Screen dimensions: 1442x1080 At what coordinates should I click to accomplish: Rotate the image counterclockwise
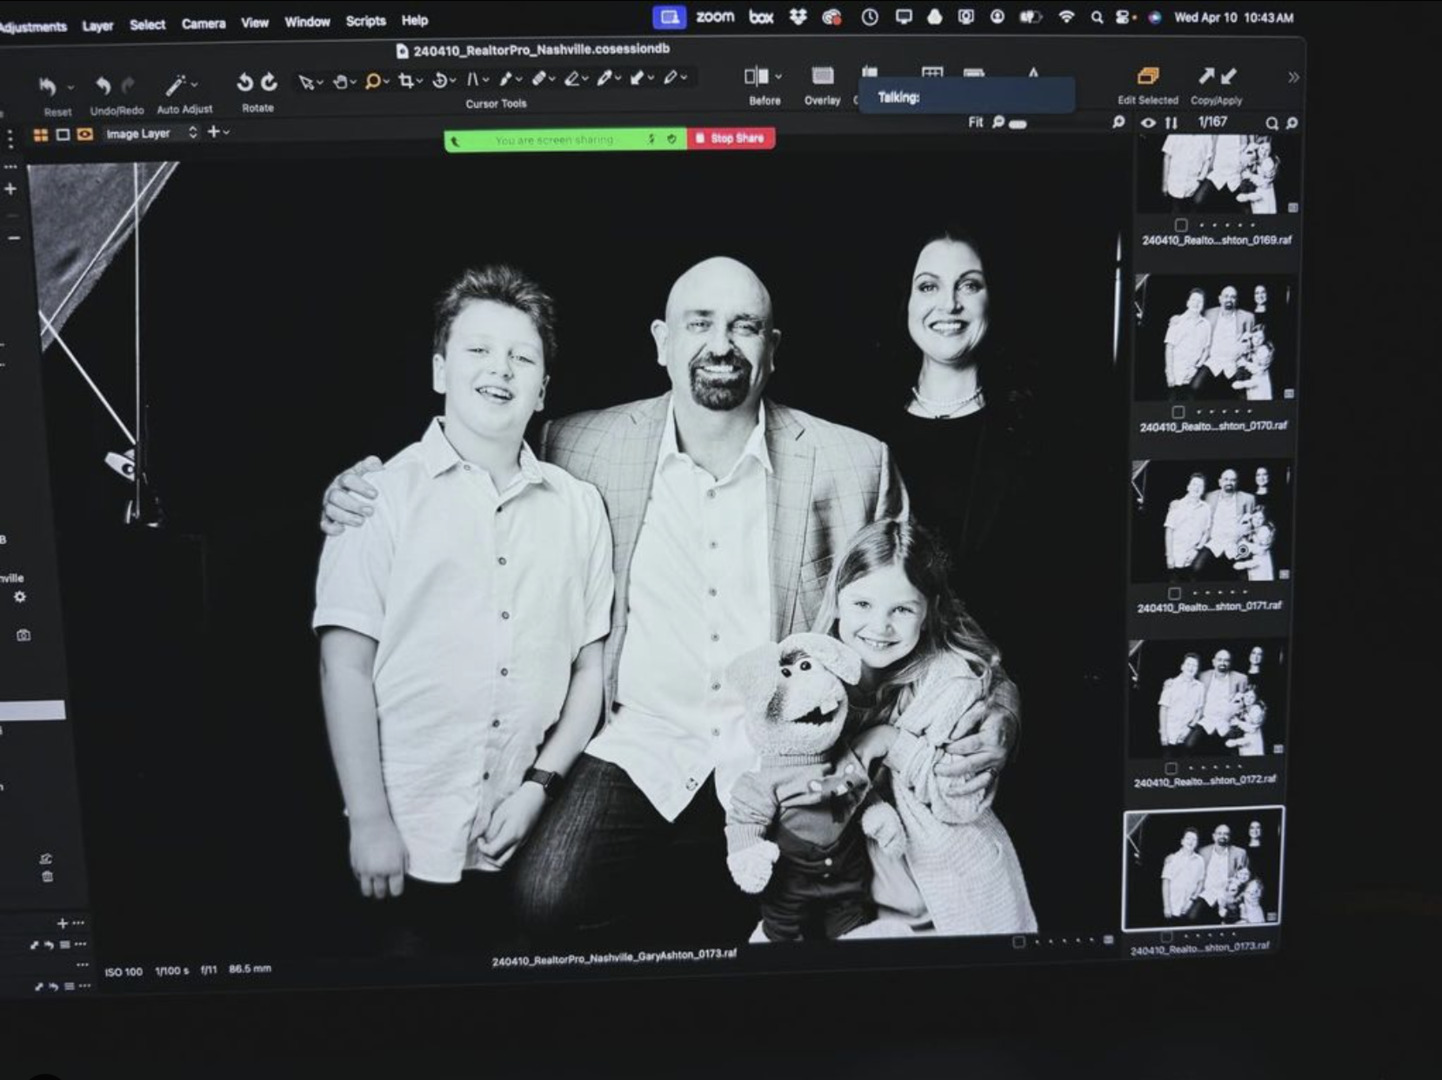click(x=244, y=83)
